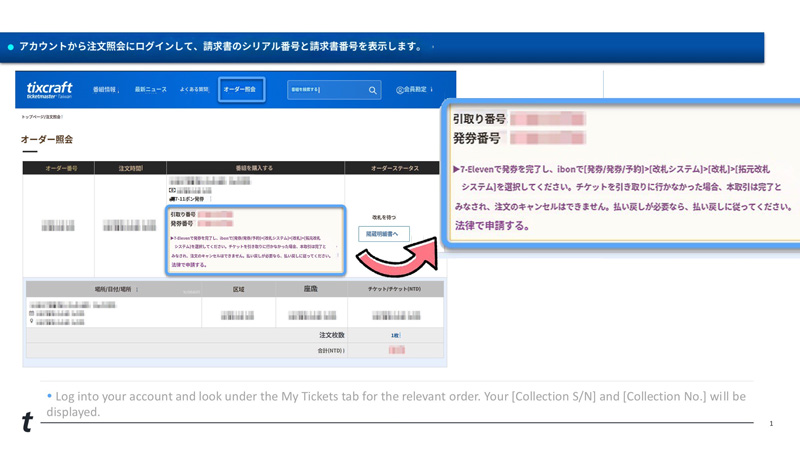Open the 番組情報 menu

(103, 90)
